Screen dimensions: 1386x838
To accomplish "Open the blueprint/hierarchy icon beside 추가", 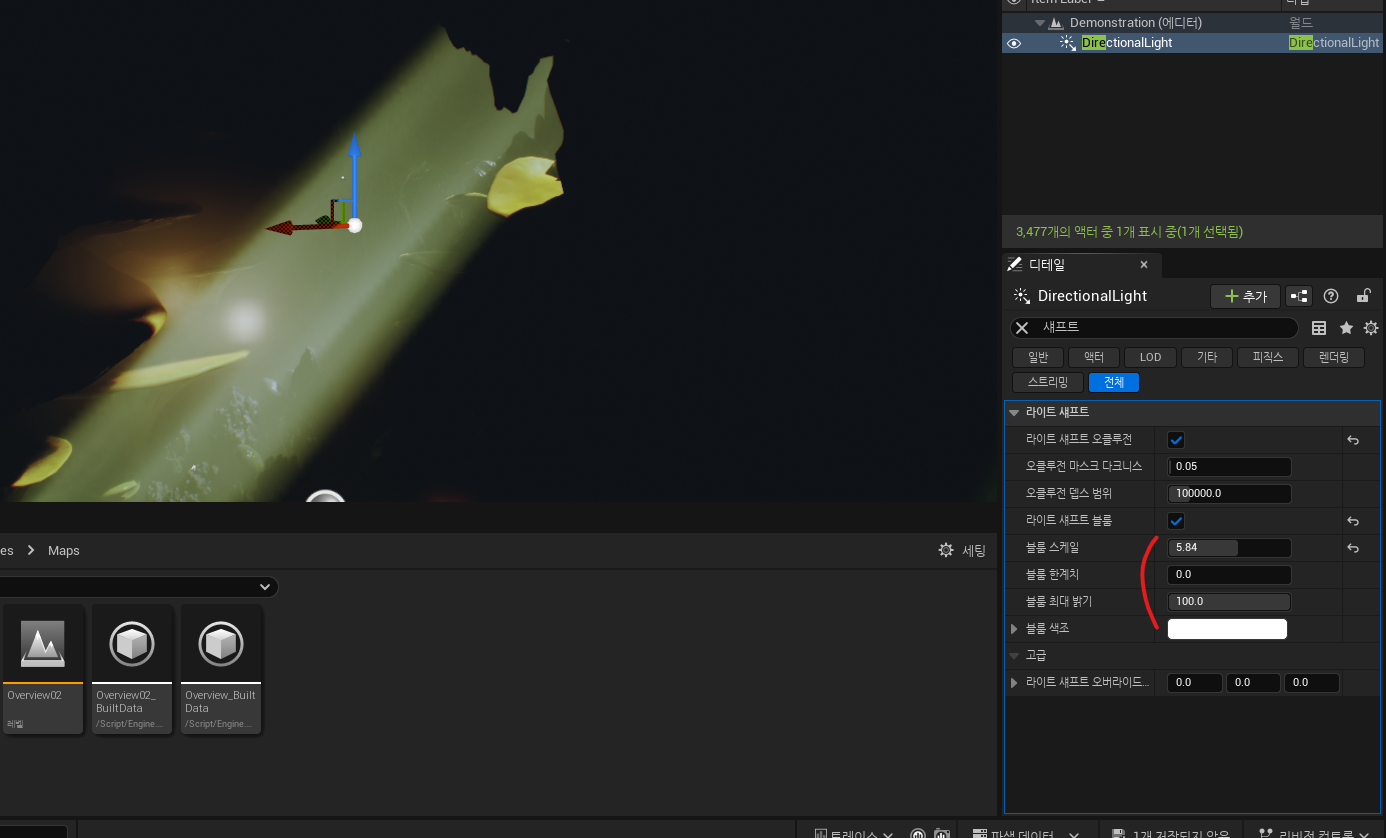I will click(1299, 296).
